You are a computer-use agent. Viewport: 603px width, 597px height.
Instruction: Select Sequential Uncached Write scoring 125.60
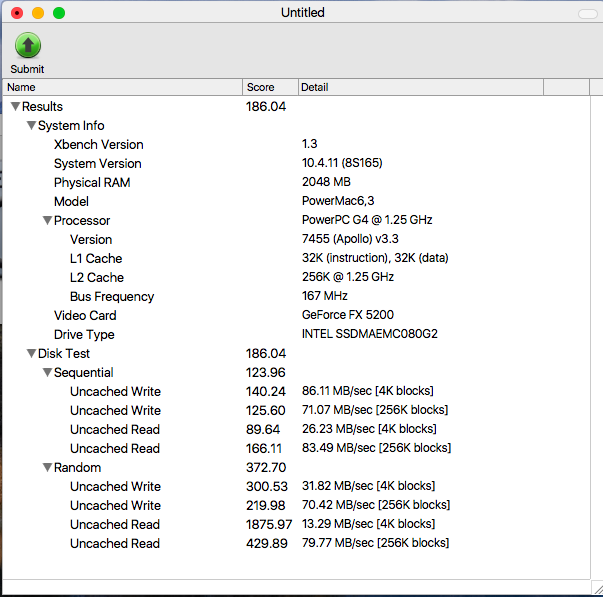pos(296,410)
